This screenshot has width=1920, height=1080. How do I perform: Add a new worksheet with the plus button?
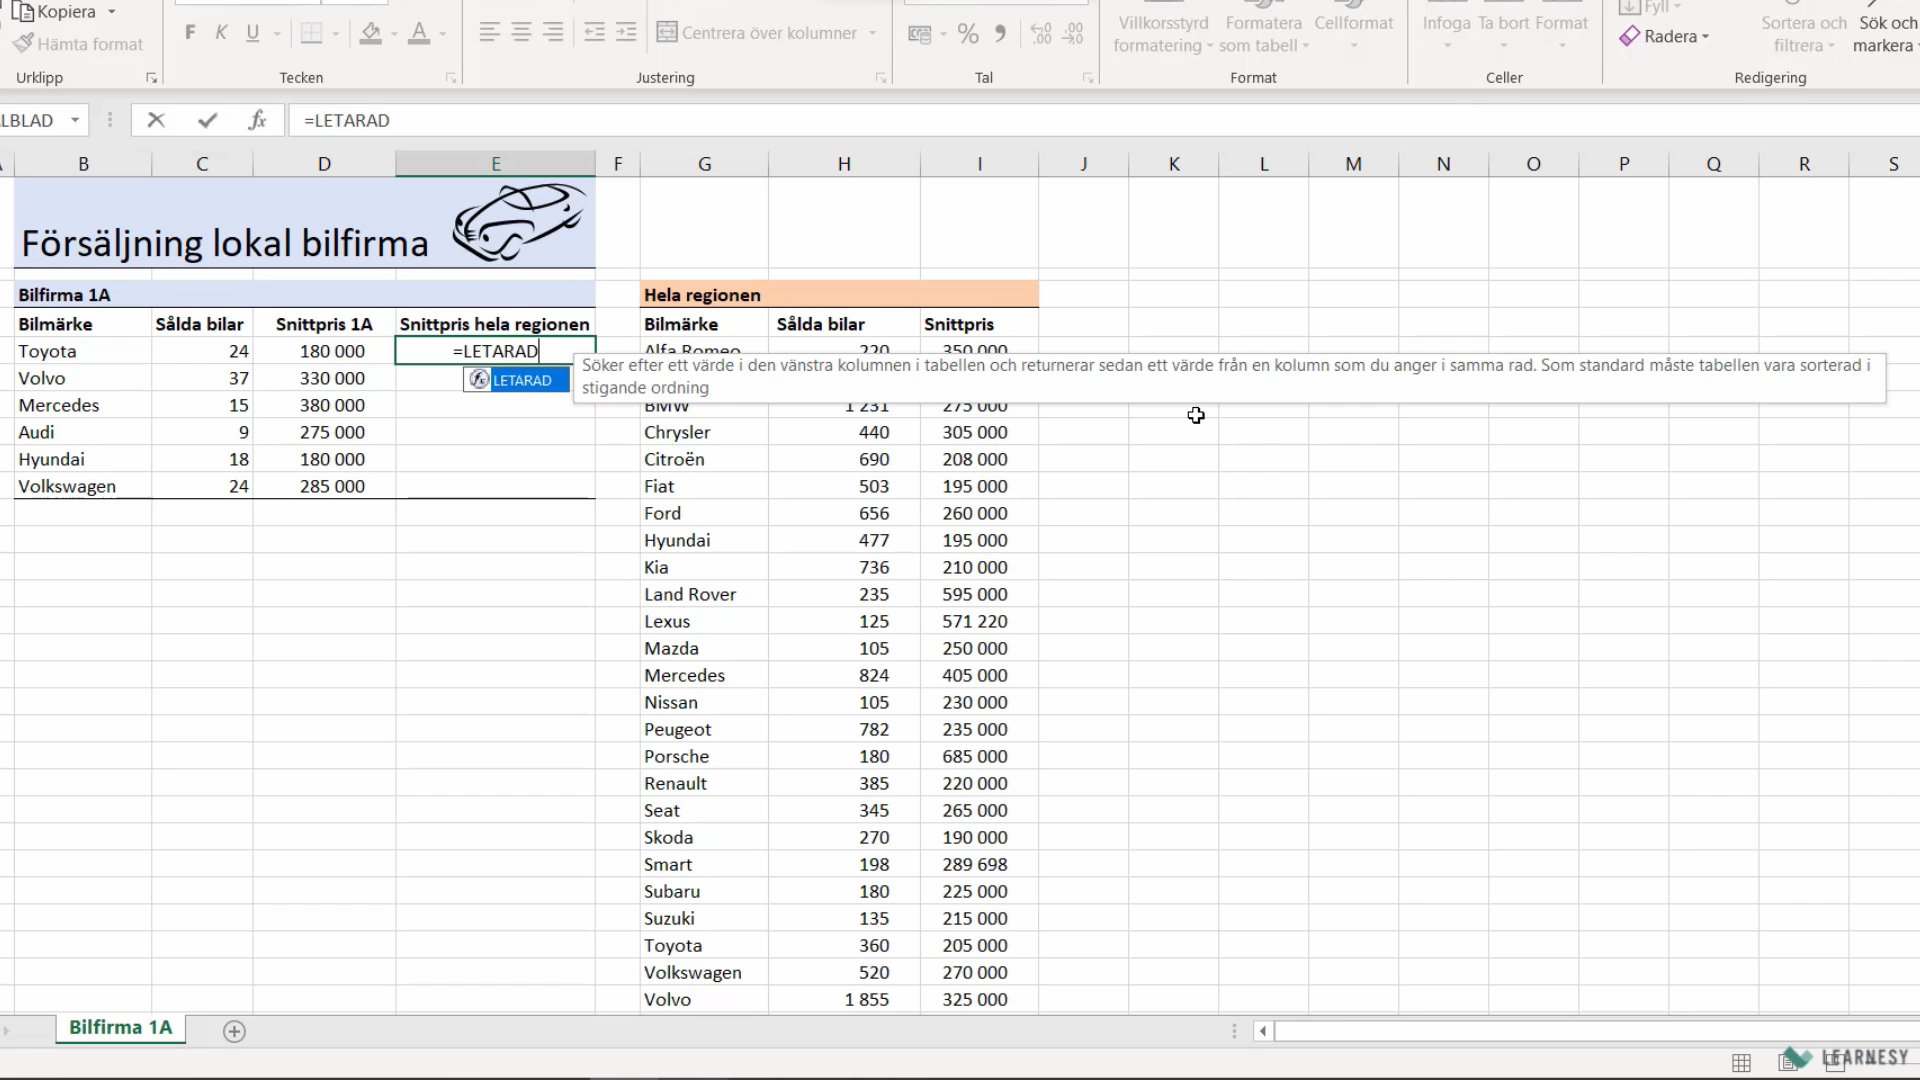[x=234, y=1031]
